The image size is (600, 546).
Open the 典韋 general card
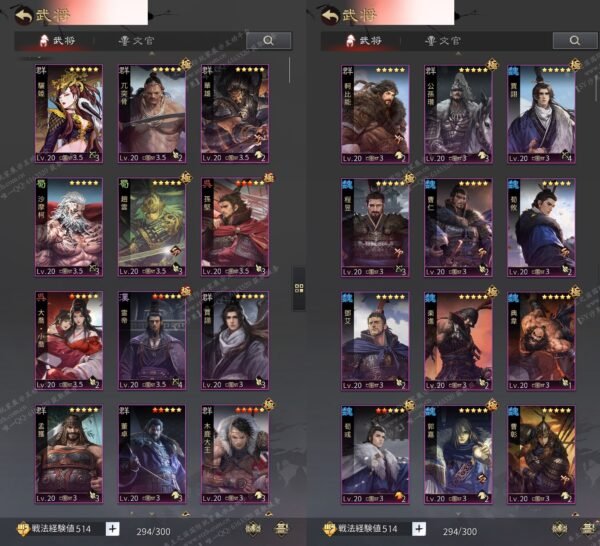coord(541,341)
